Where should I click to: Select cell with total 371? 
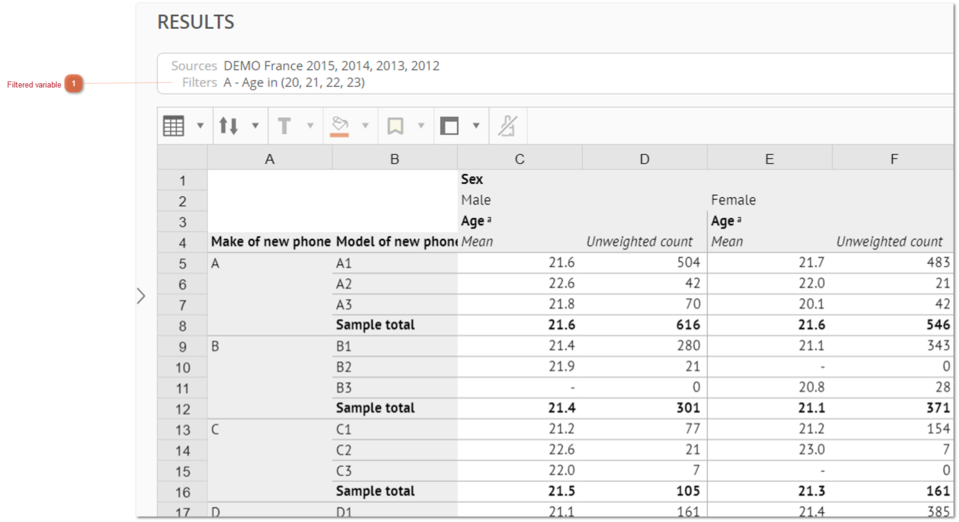(893, 408)
